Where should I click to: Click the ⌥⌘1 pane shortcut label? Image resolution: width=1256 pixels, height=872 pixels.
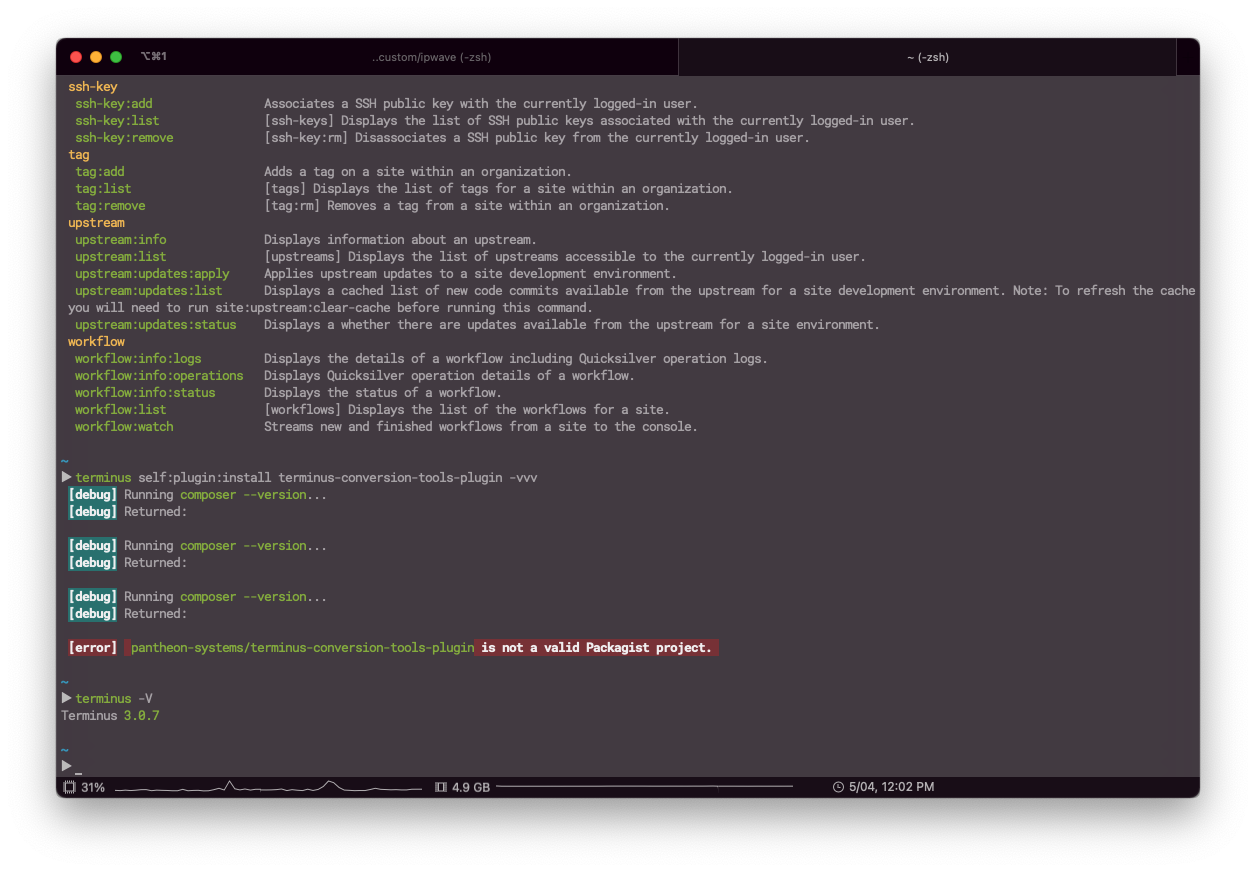(154, 57)
